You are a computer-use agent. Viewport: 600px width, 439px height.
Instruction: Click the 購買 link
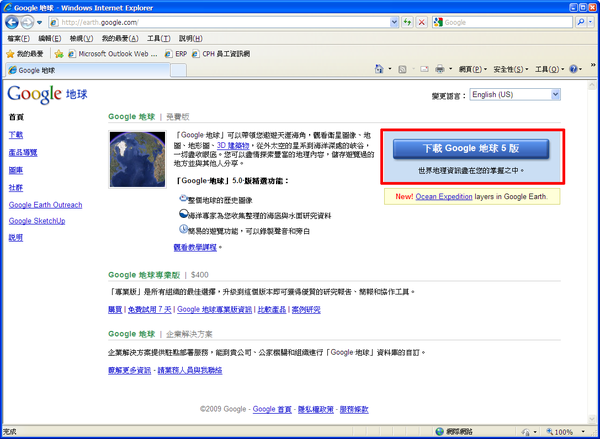pos(115,310)
